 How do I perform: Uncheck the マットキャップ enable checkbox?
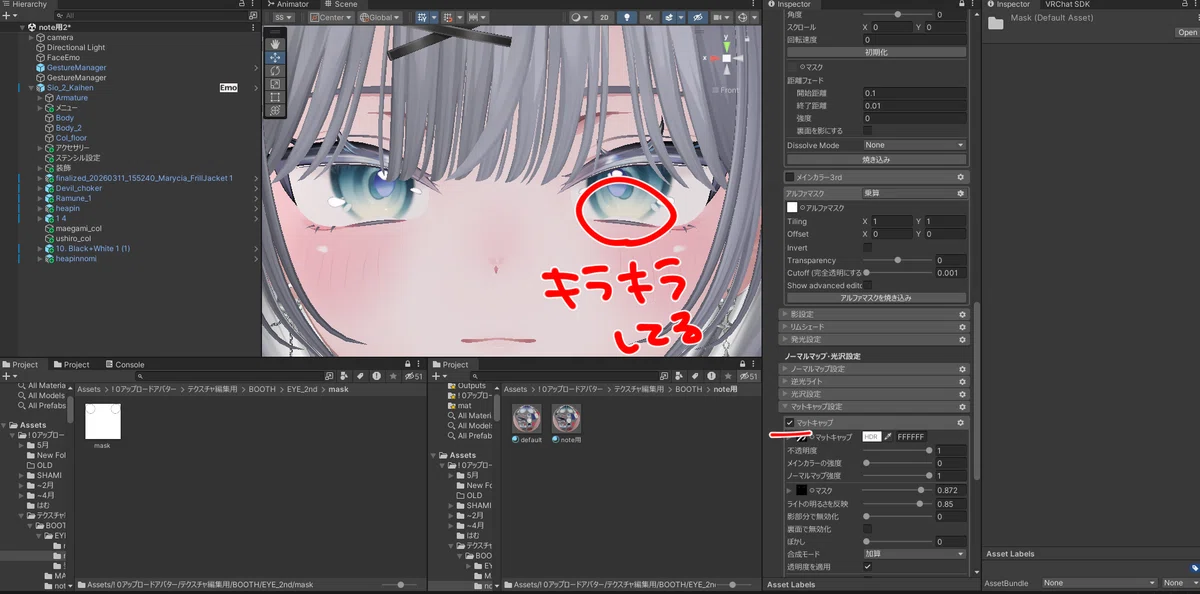click(790, 423)
